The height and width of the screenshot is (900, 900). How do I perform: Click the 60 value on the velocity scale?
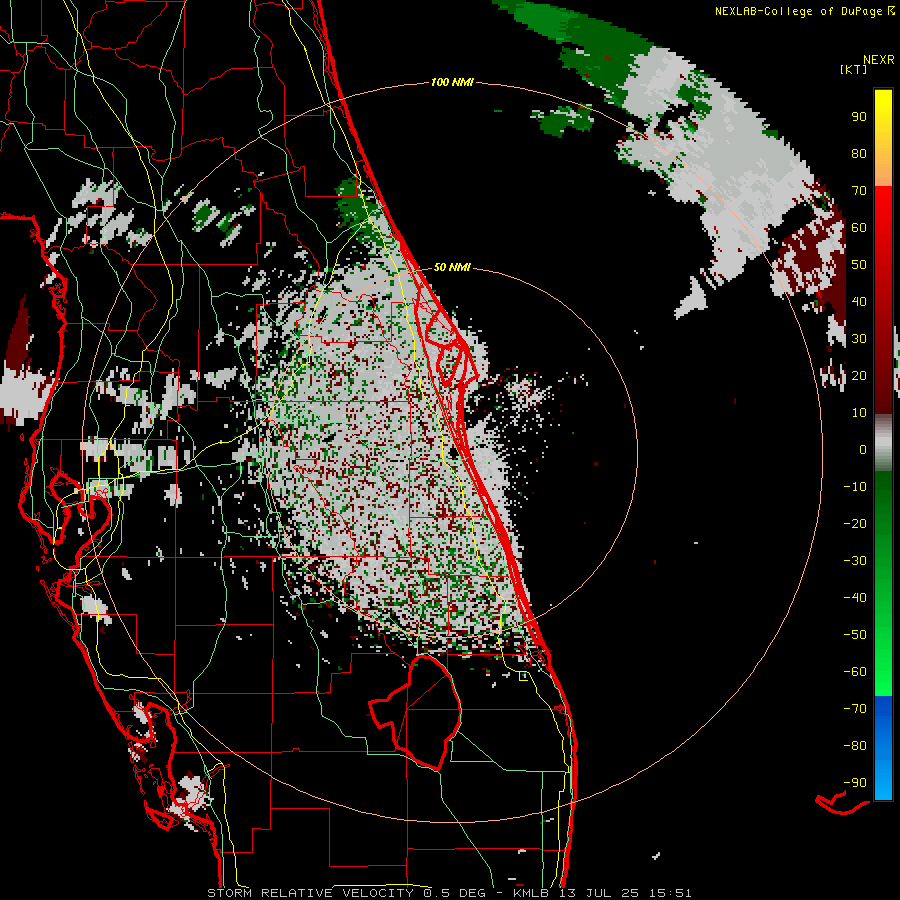(859, 227)
